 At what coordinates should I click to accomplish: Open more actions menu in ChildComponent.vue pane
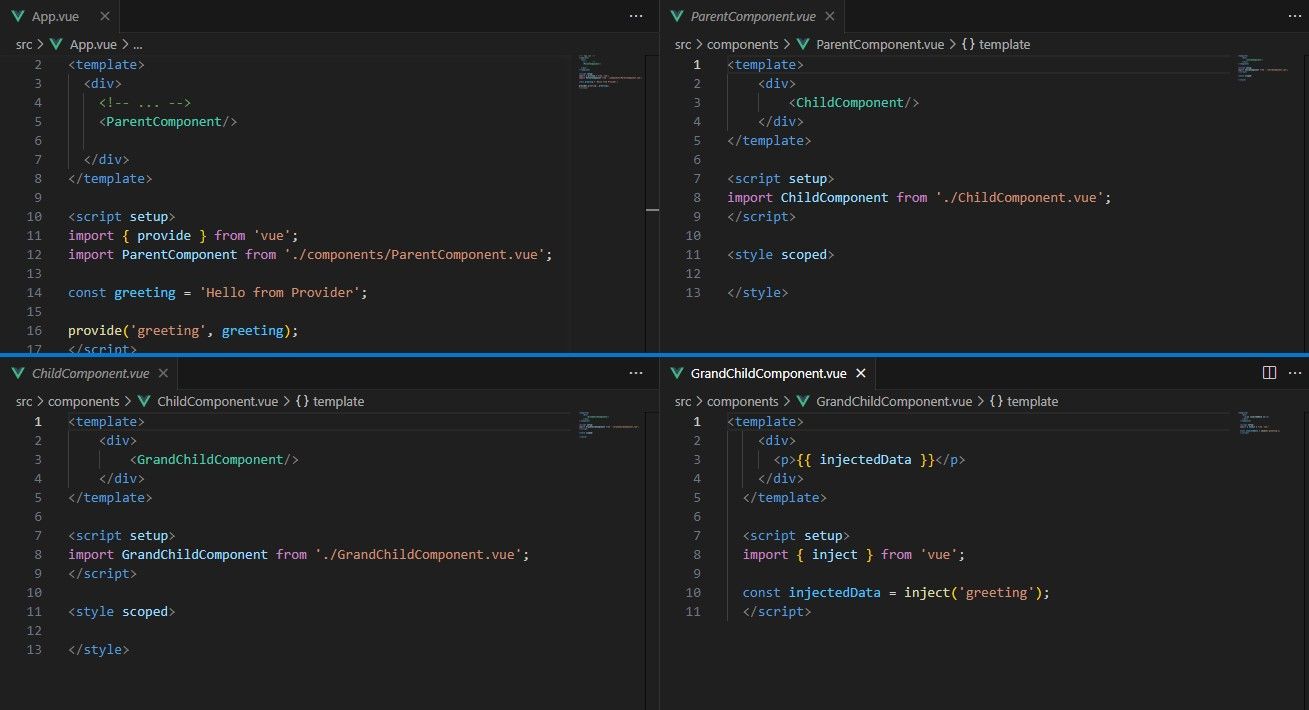tap(636, 372)
